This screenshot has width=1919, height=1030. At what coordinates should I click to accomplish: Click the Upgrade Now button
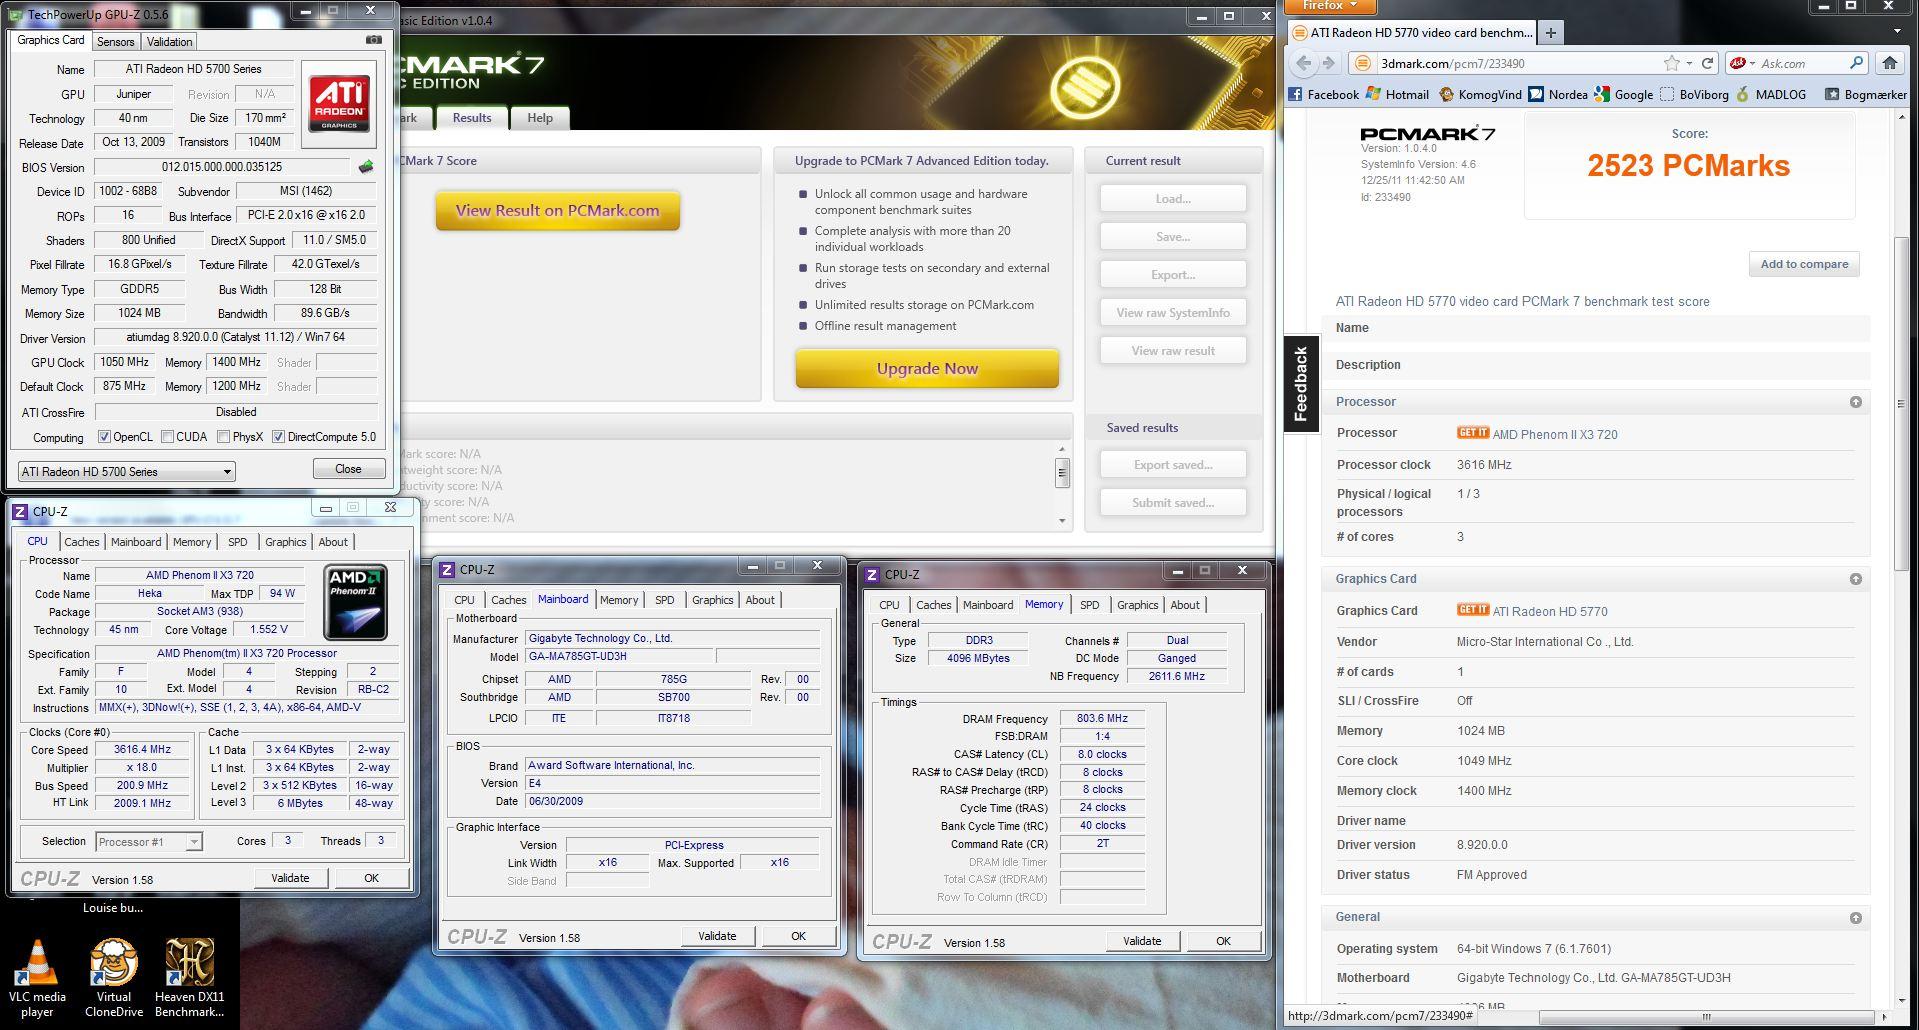point(927,368)
